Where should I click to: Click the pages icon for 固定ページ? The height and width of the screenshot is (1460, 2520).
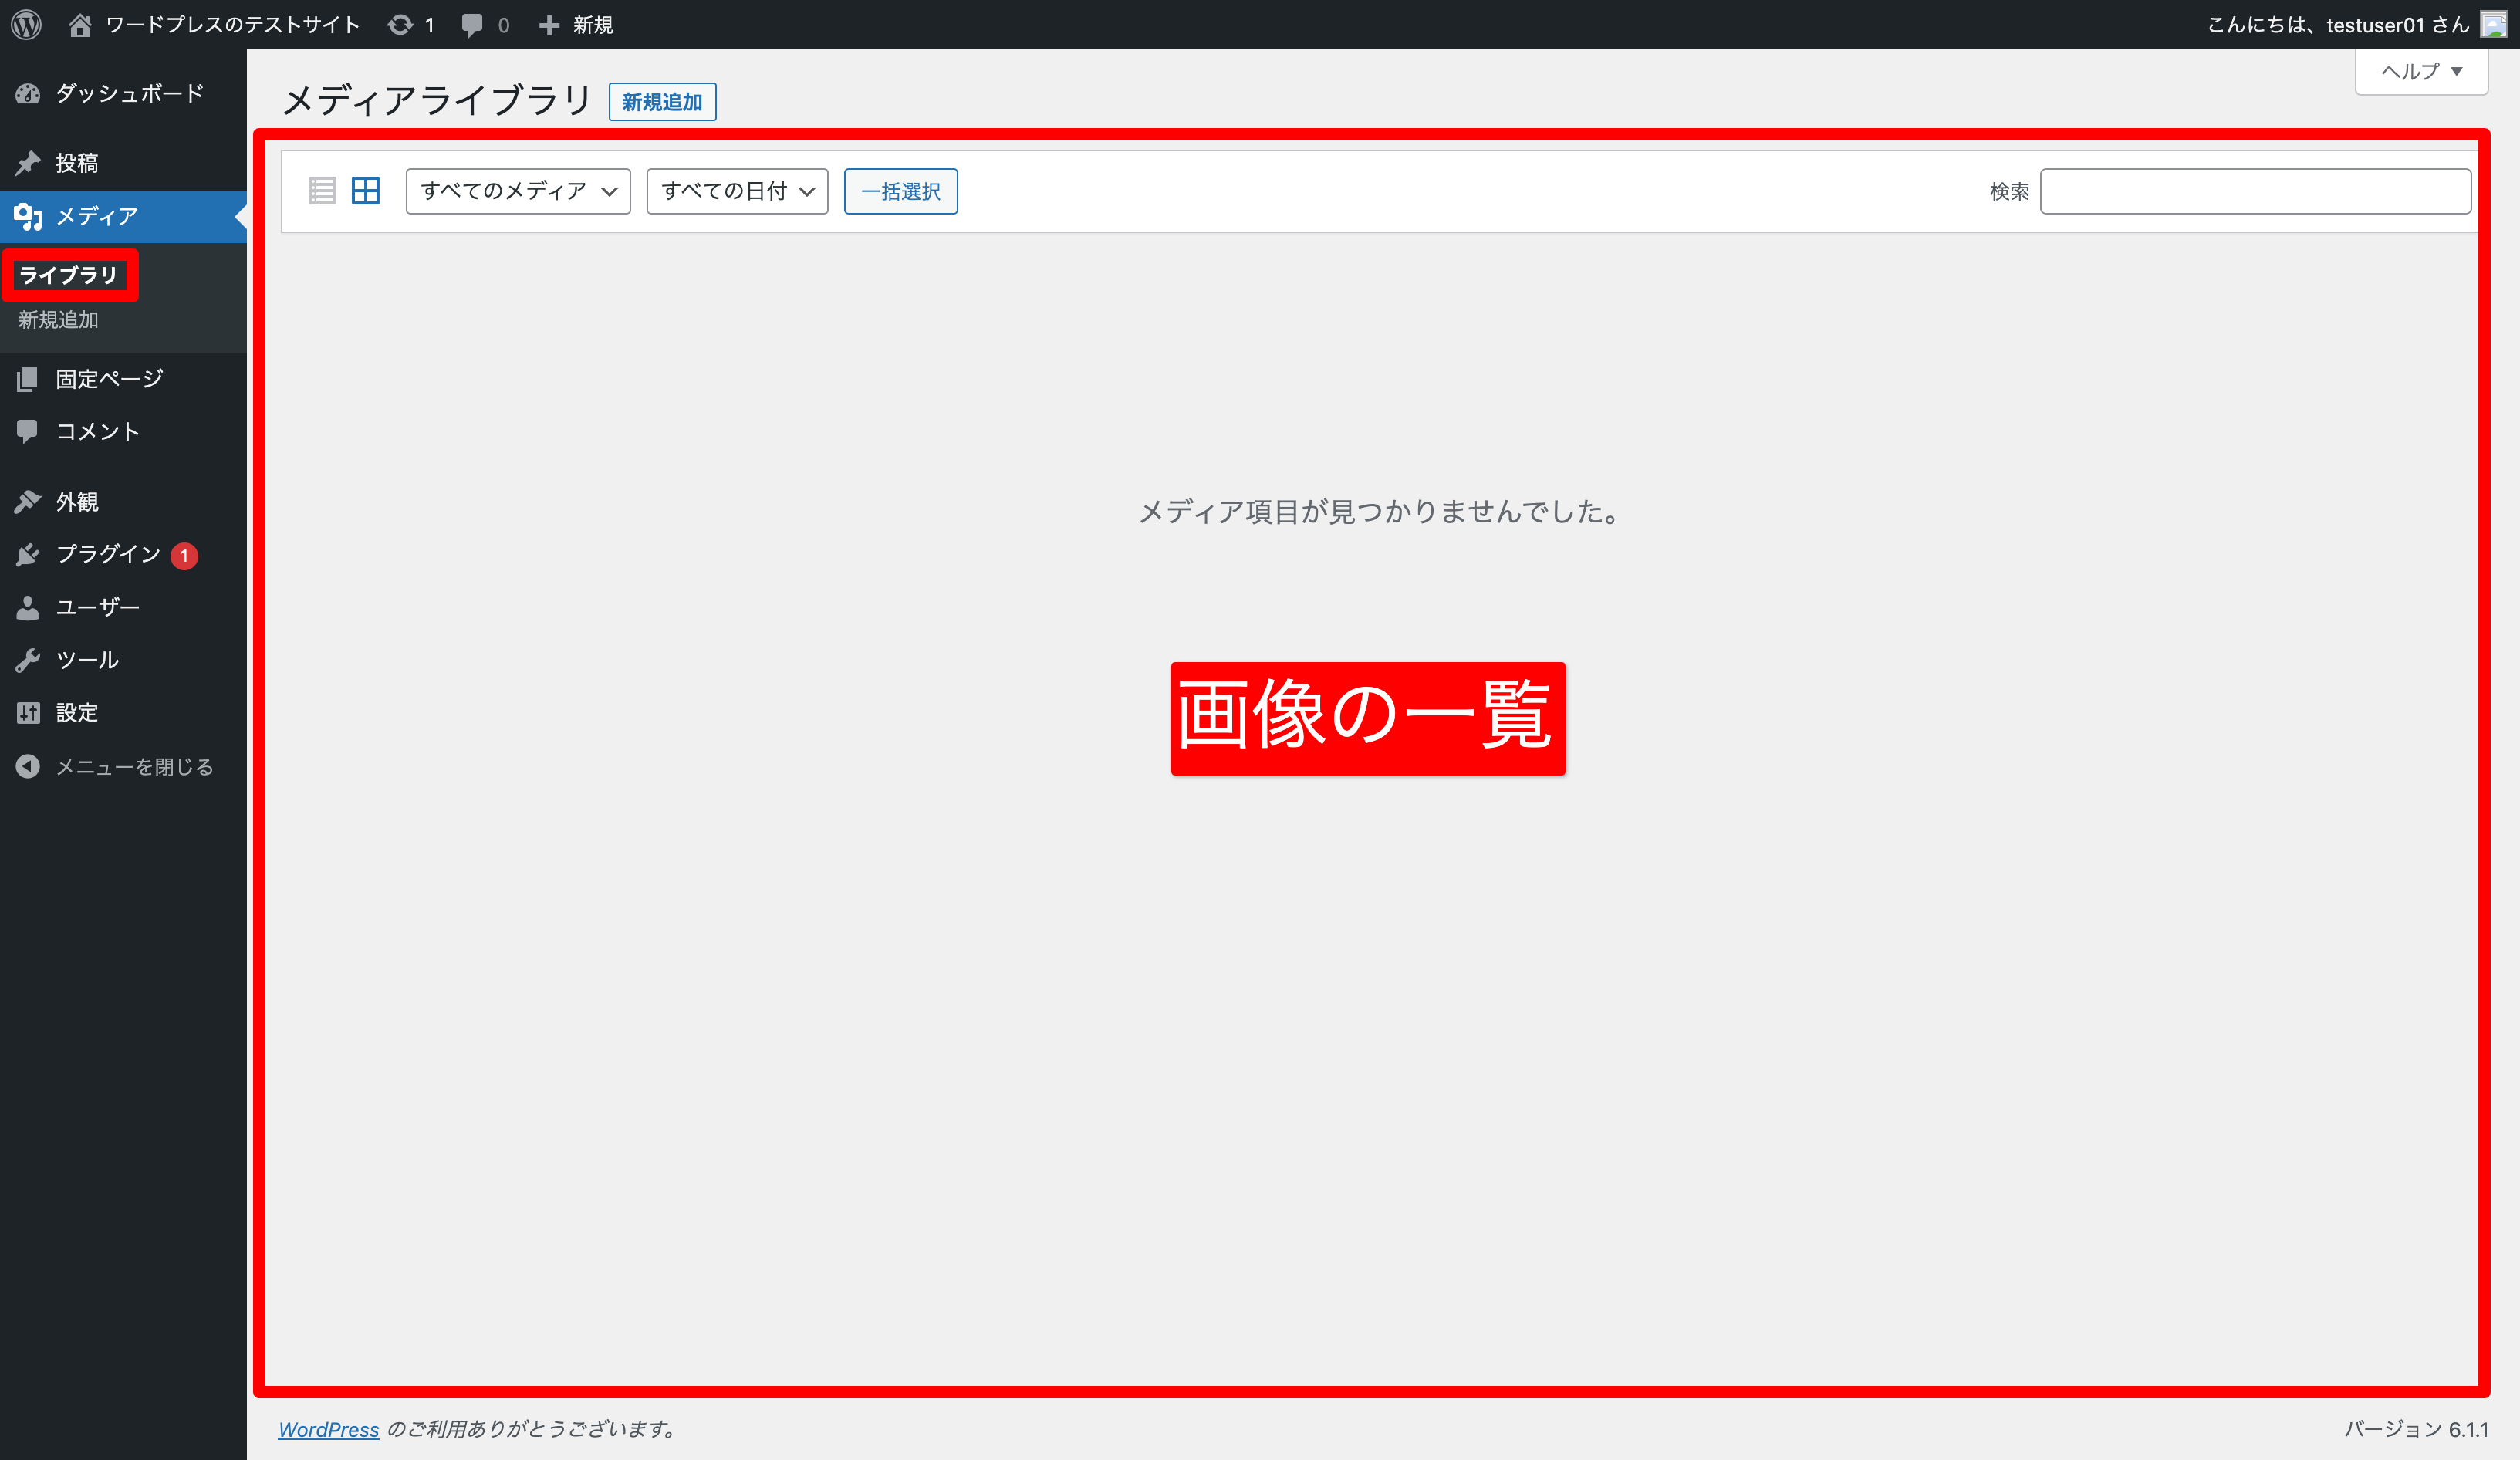click(28, 379)
